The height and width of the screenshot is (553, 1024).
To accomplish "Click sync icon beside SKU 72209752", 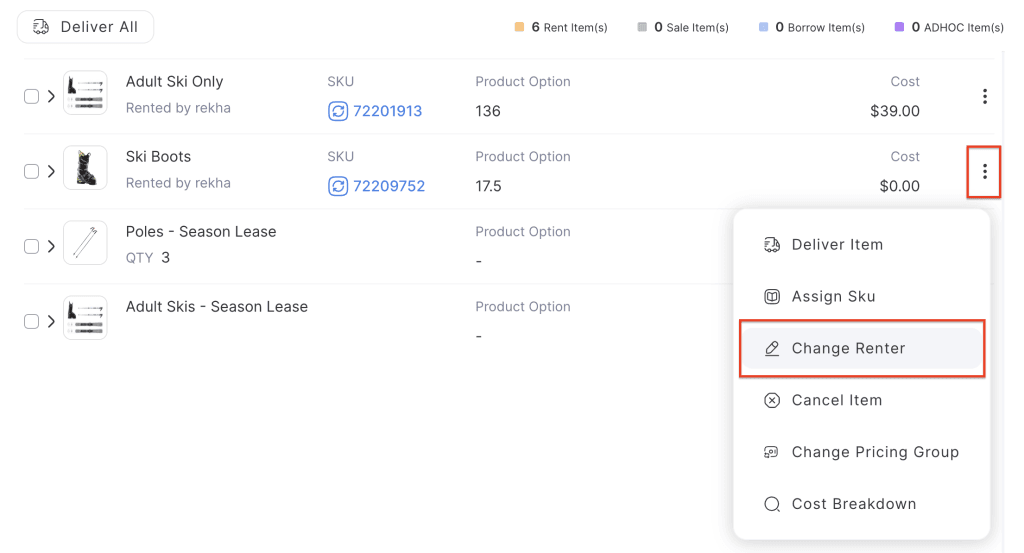I will [x=338, y=186].
